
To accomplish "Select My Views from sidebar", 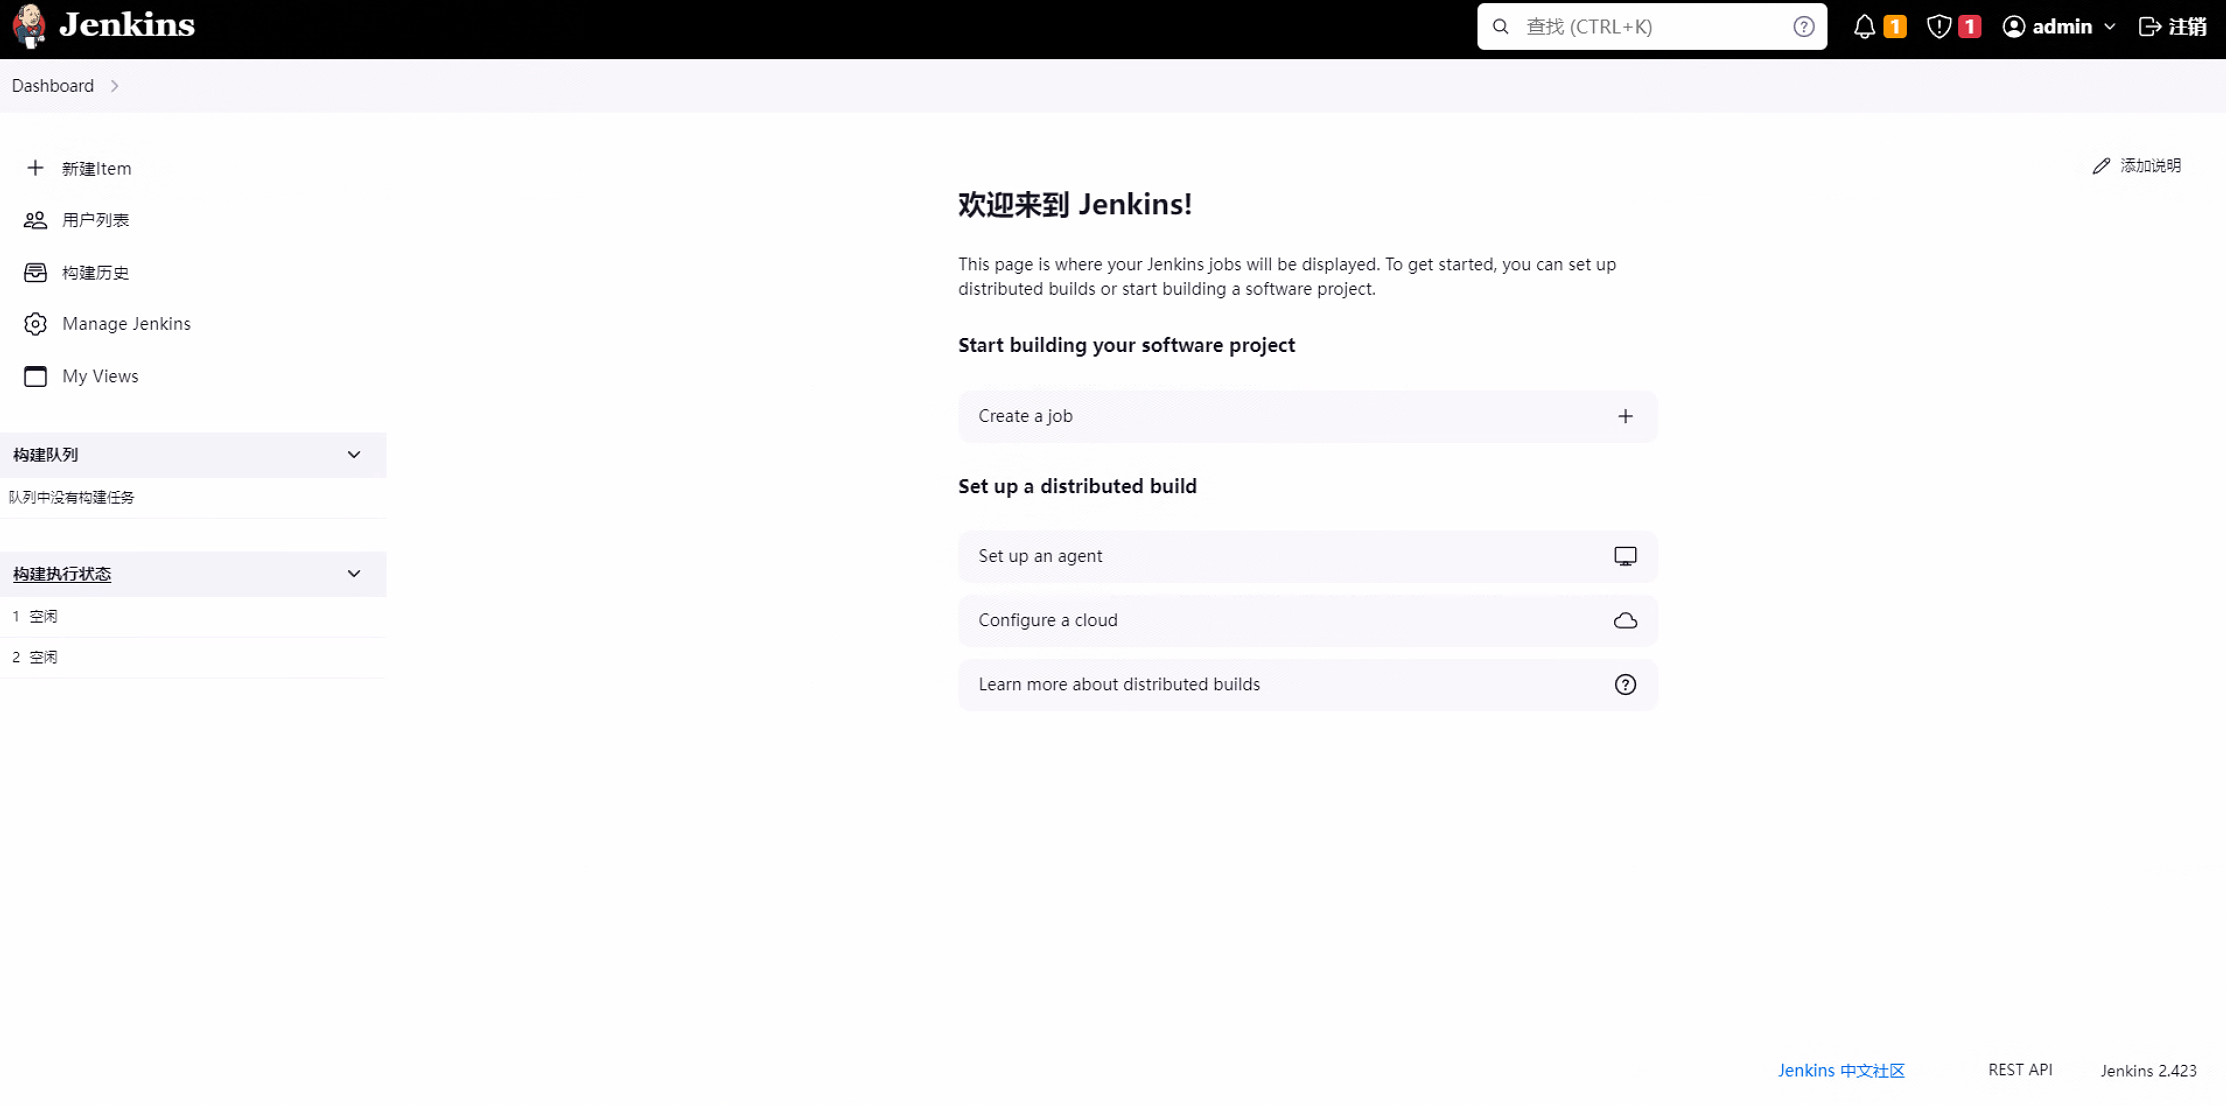I will pos(99,375).
